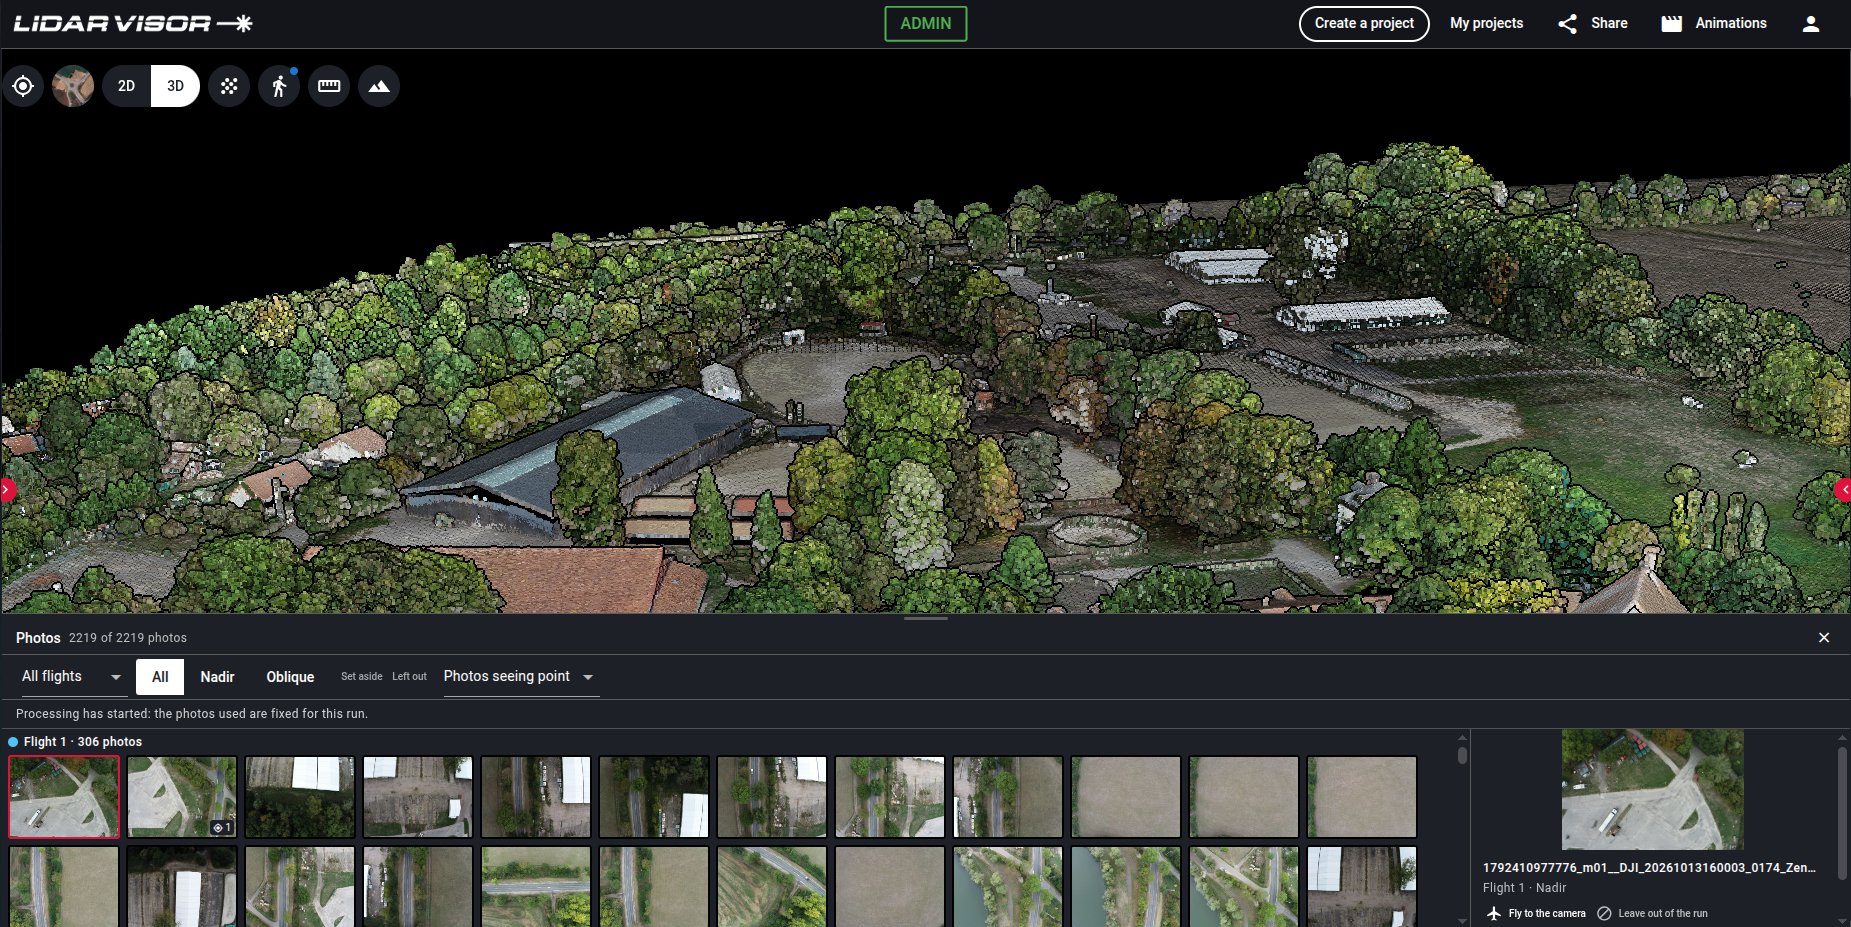Select the All photos filter tab

click(160, 677)
